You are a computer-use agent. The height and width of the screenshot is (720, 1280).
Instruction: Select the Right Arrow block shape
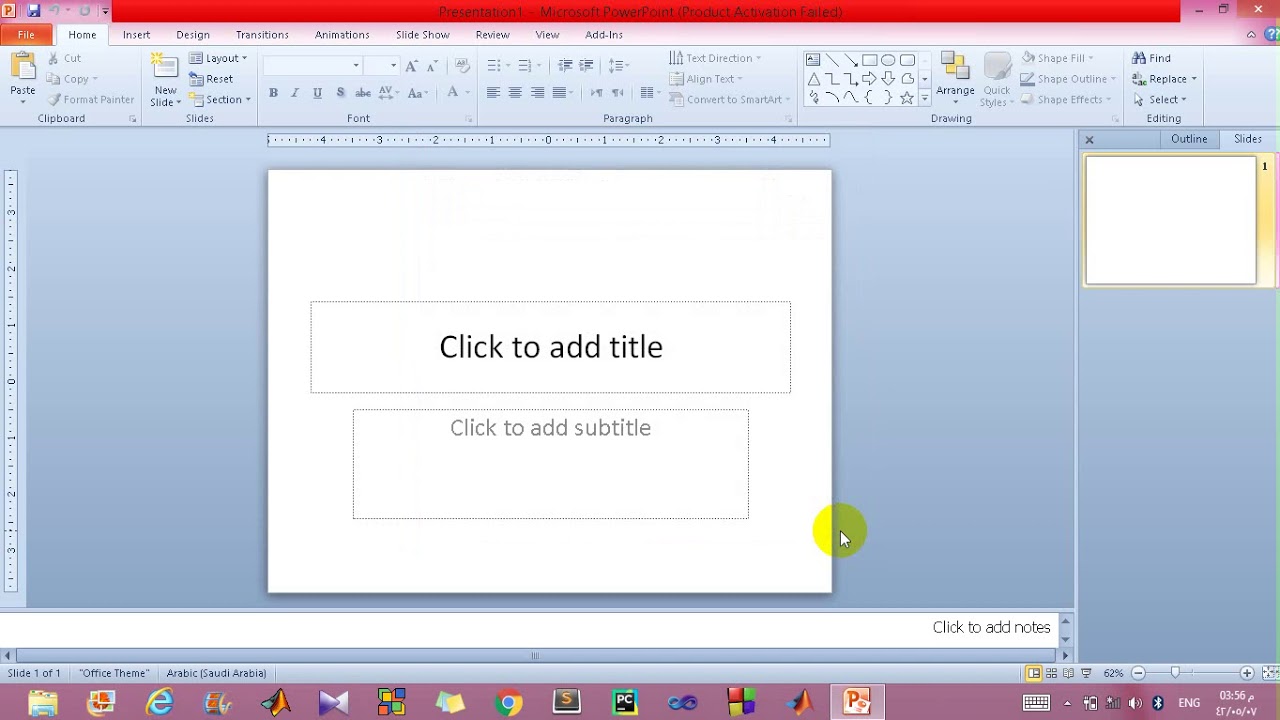coord(869,79)
